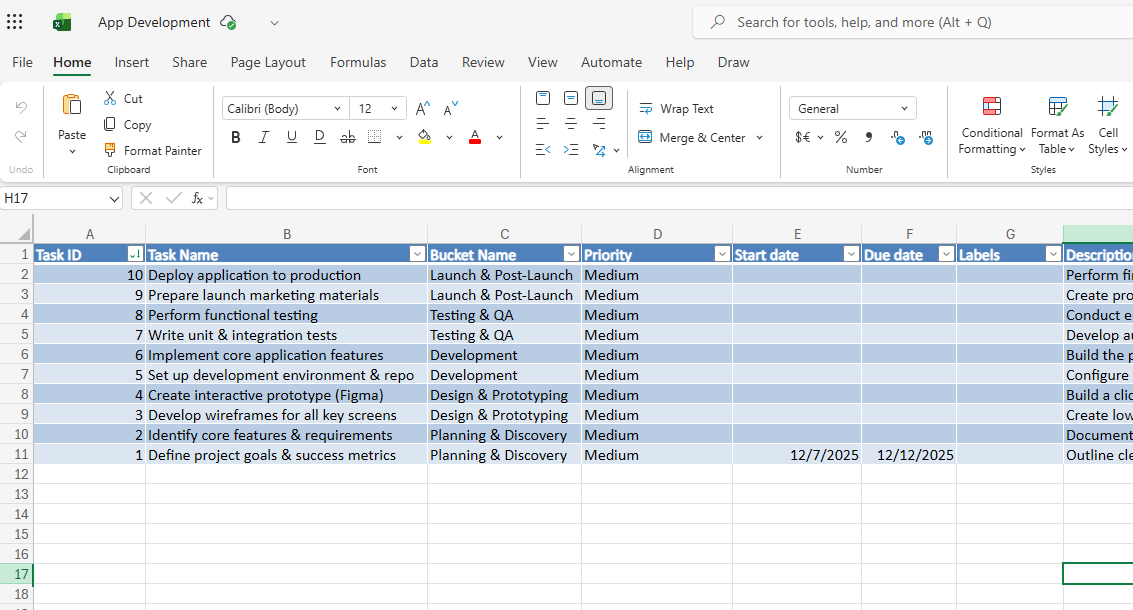1133x610 pixels.
Task: Toggle bold formatting in Font group
Action: [236, 137]
